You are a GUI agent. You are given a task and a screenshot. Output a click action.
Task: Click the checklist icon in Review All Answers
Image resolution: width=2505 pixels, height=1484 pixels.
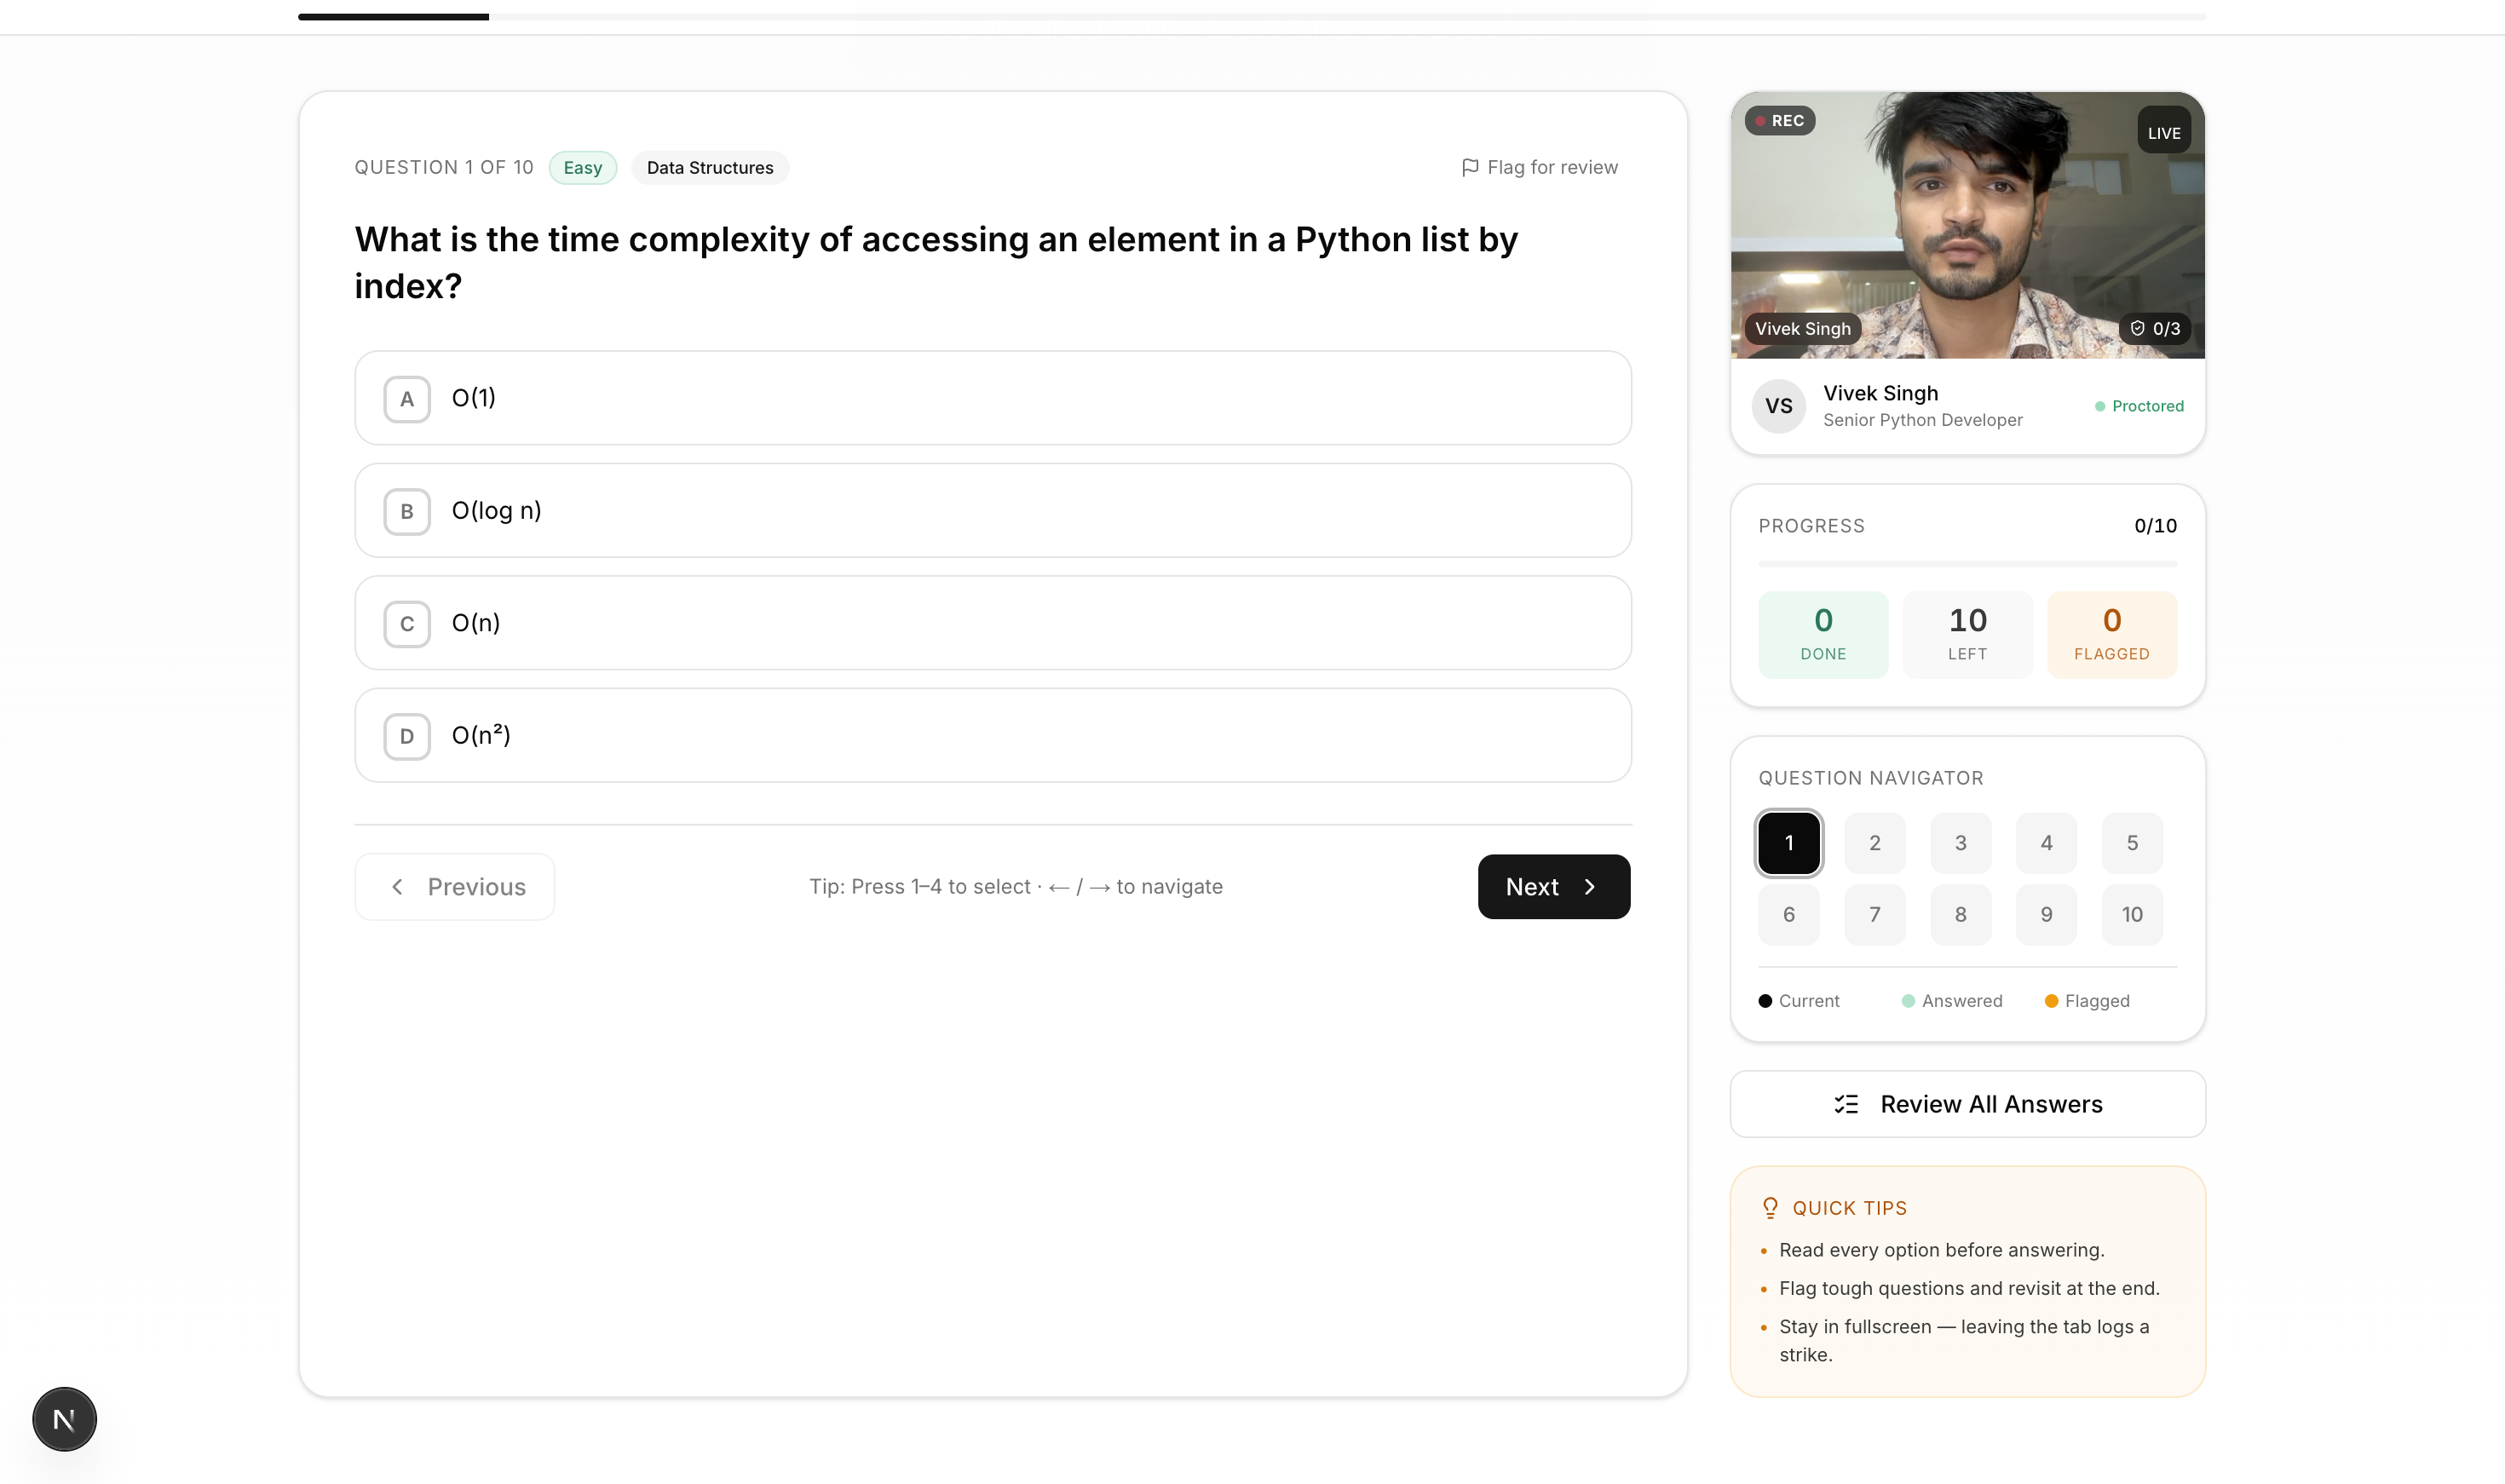[x=1846, y=1104]
